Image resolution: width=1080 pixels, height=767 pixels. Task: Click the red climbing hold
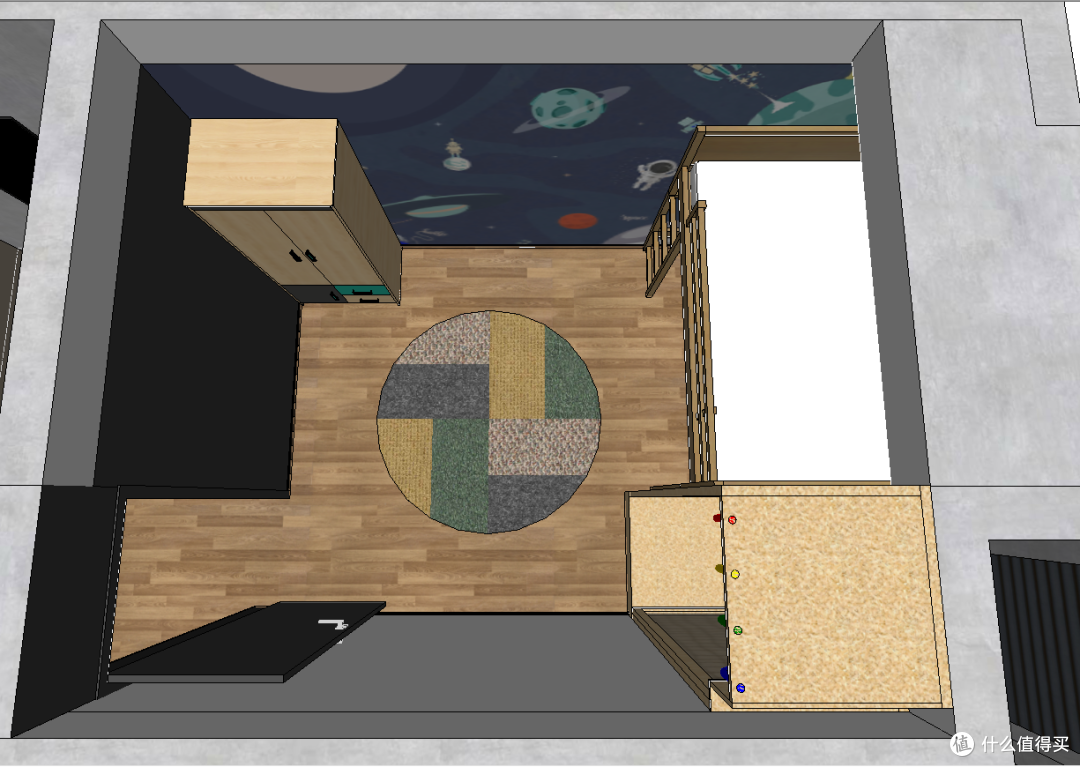[x=732, y=521]
